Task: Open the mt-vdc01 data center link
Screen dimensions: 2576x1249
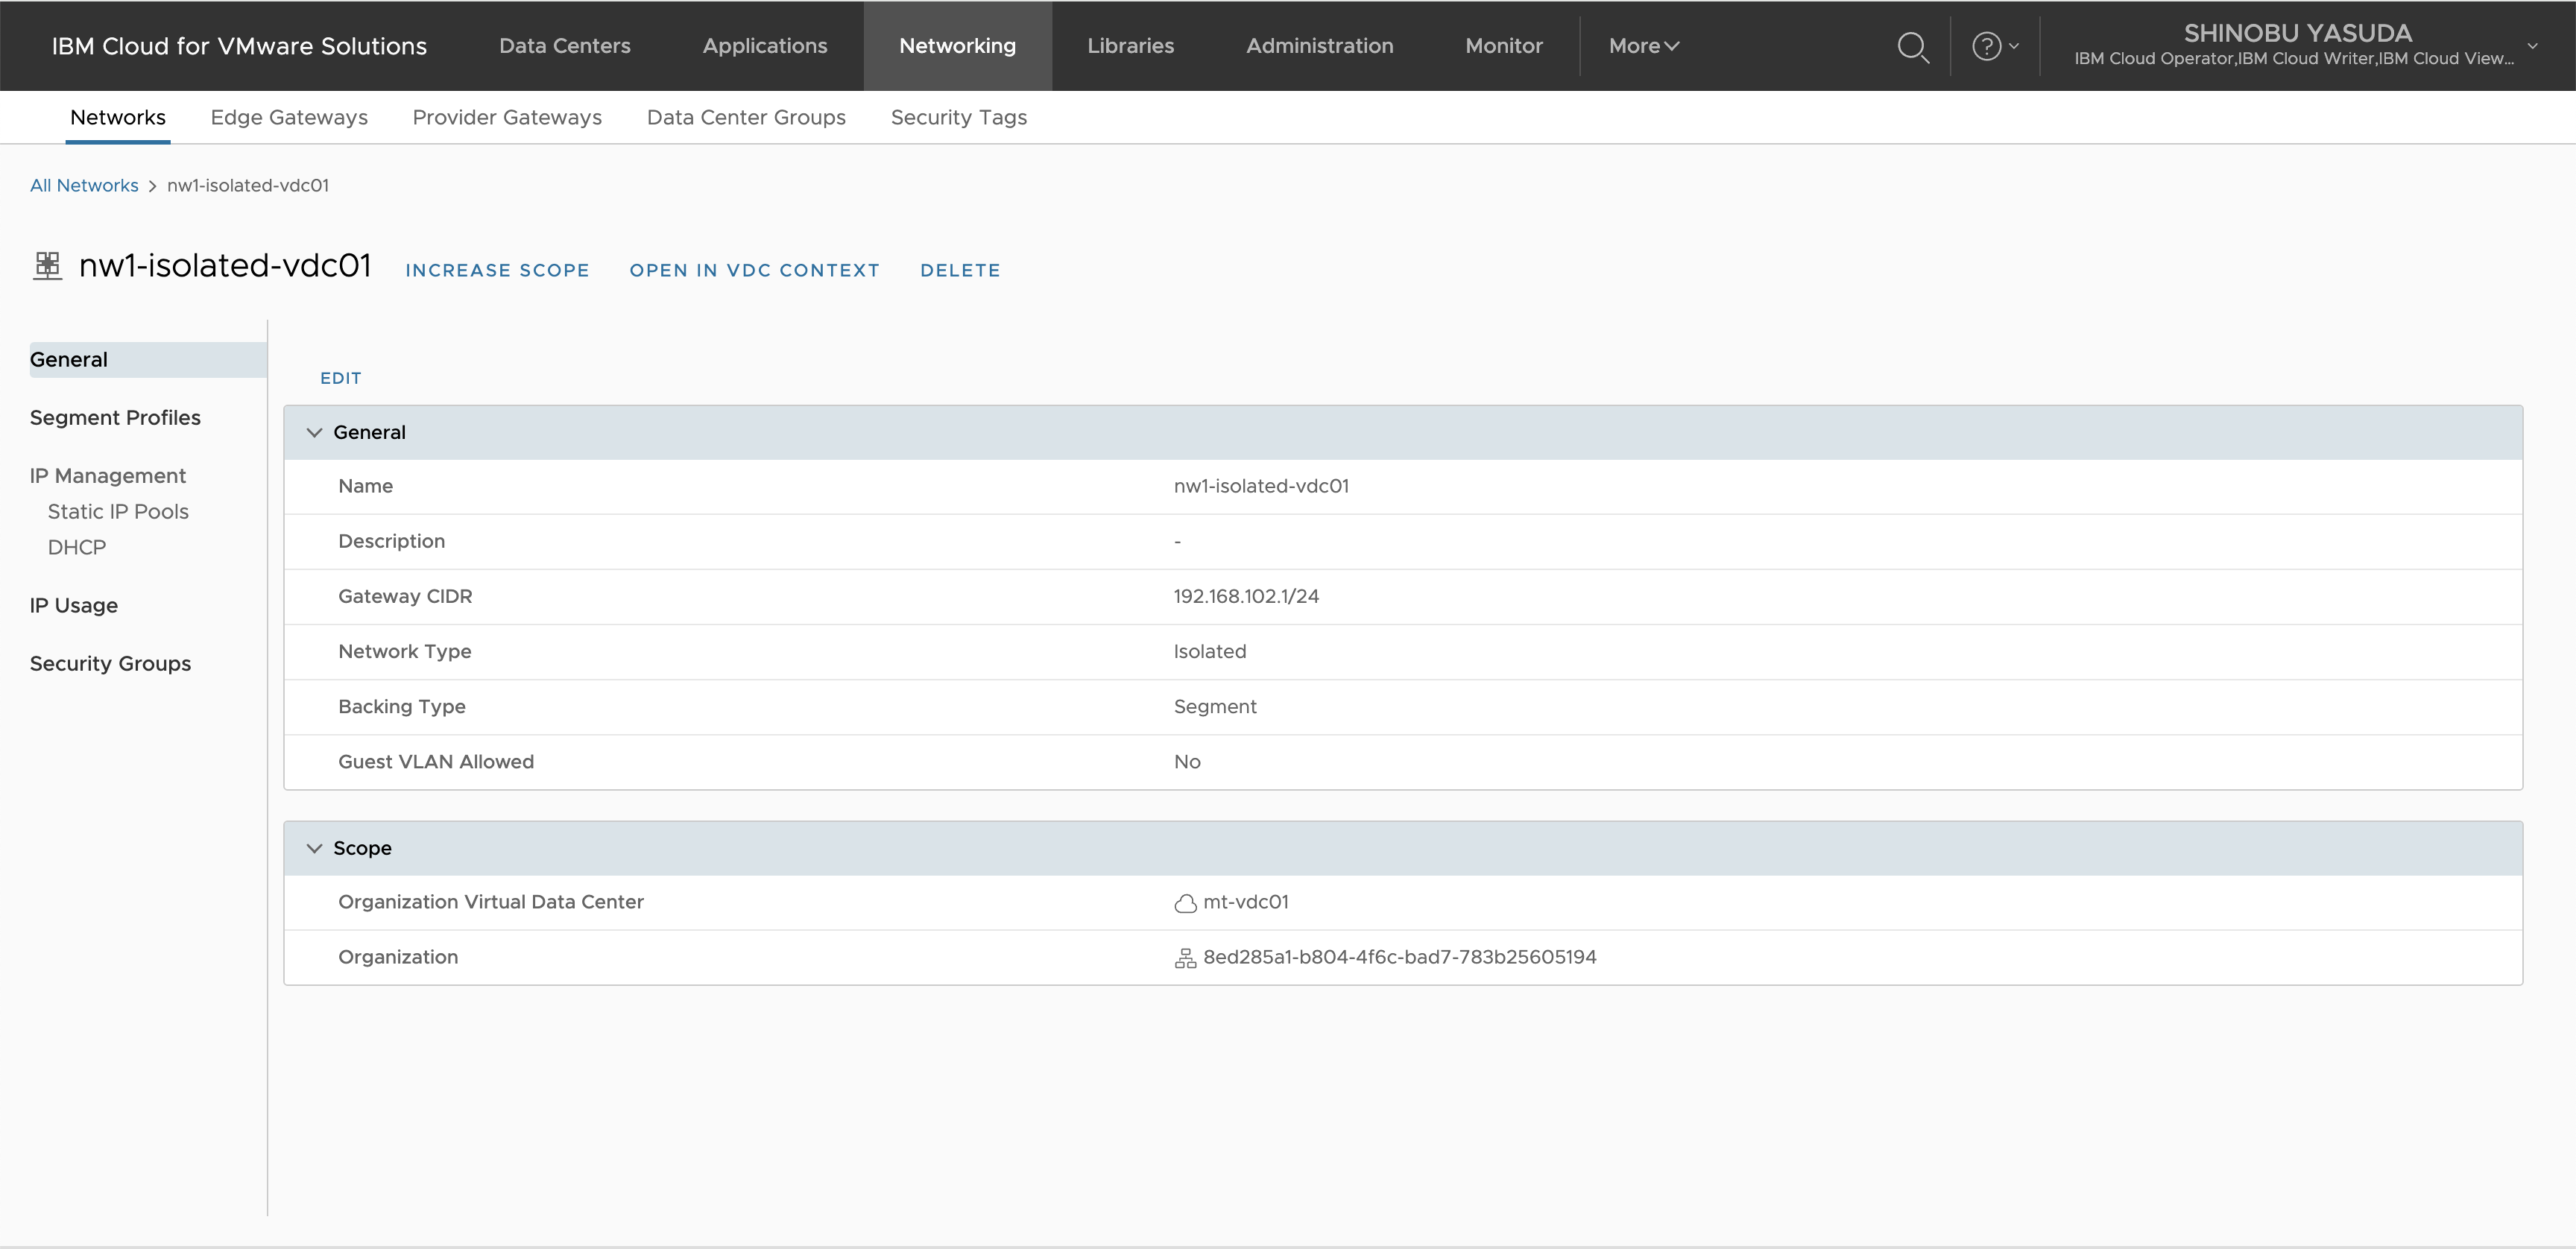Action: (1245, 902)
